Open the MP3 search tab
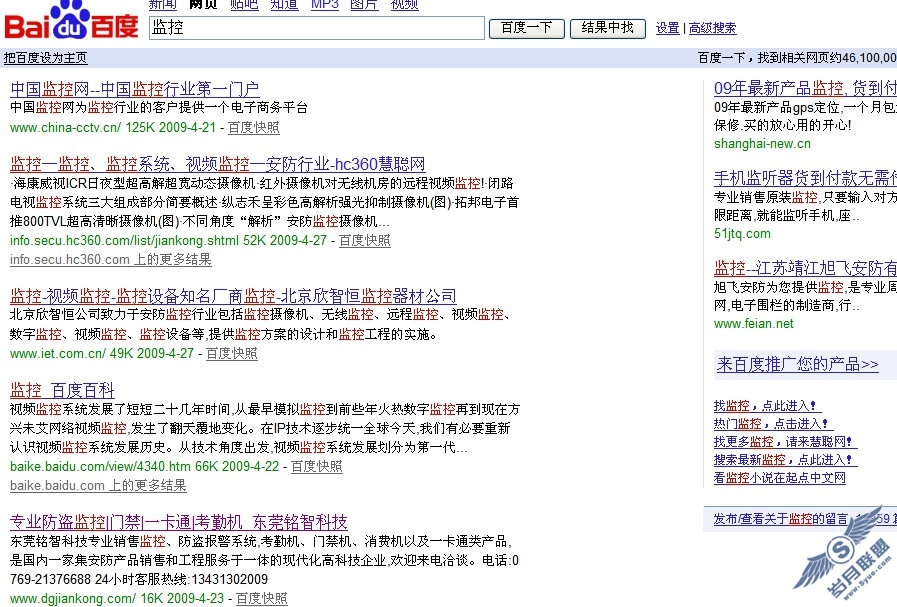Viewport: 897px width, 607px height. (325, 5)
